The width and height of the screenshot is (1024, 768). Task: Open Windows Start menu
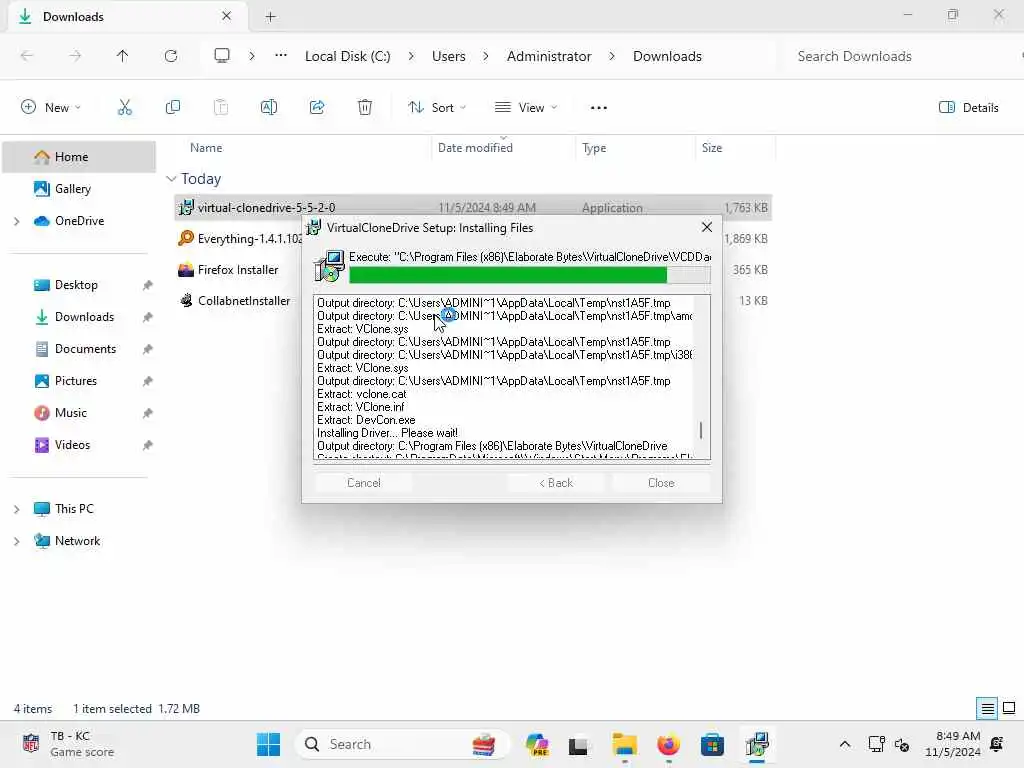[268, 744]
